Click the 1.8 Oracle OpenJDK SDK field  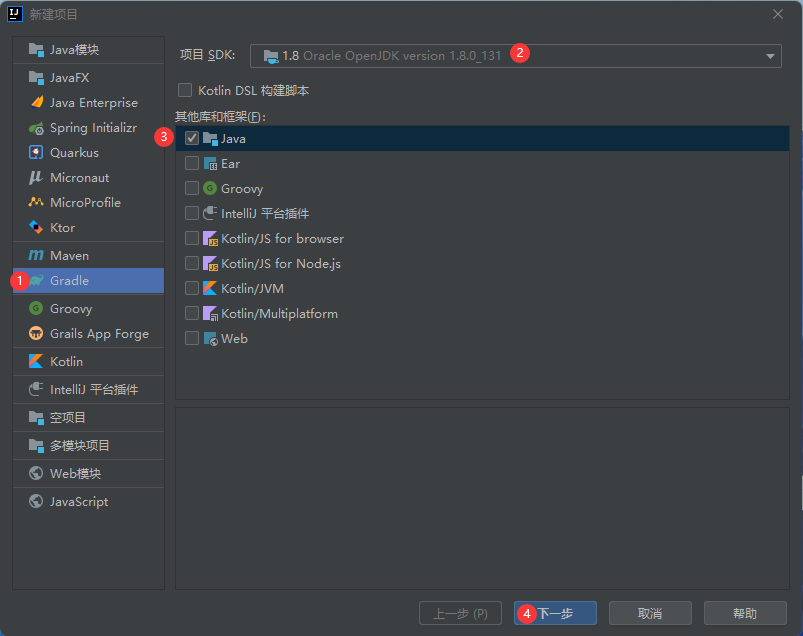coord(516,56)
